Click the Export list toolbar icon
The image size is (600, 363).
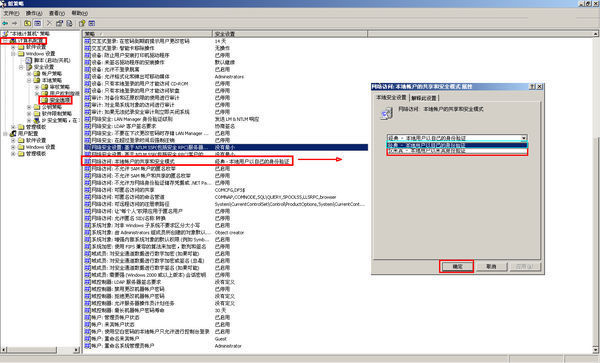point(69,23)
